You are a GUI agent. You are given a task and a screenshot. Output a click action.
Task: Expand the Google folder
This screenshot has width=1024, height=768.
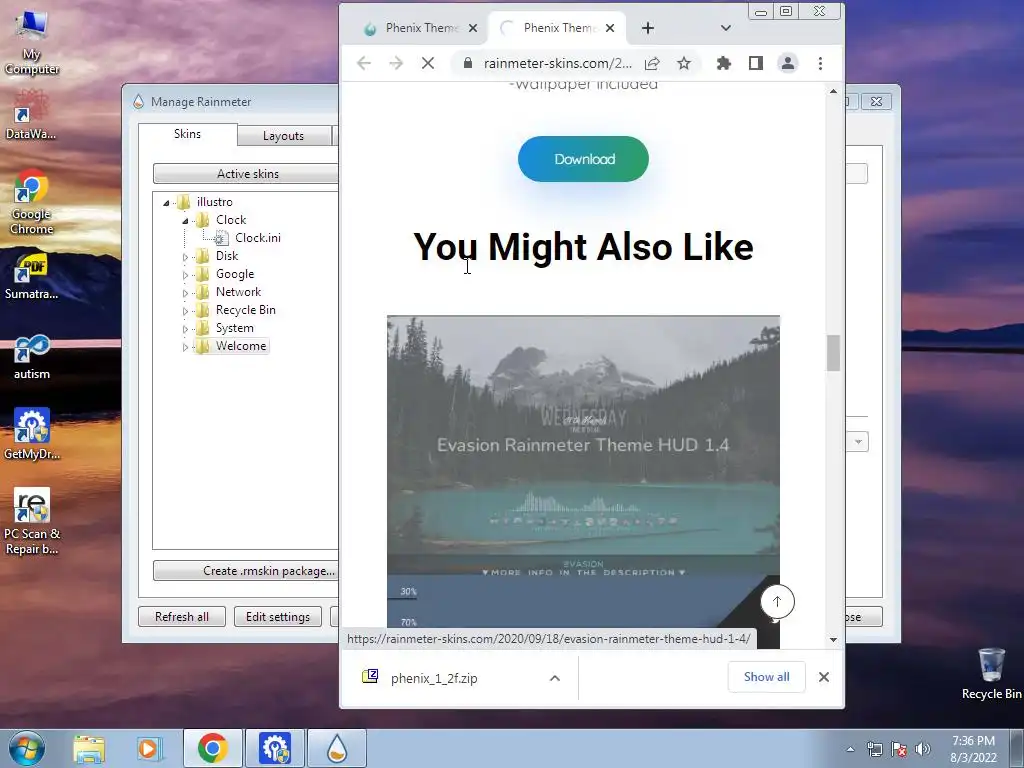tap(185, 275)
